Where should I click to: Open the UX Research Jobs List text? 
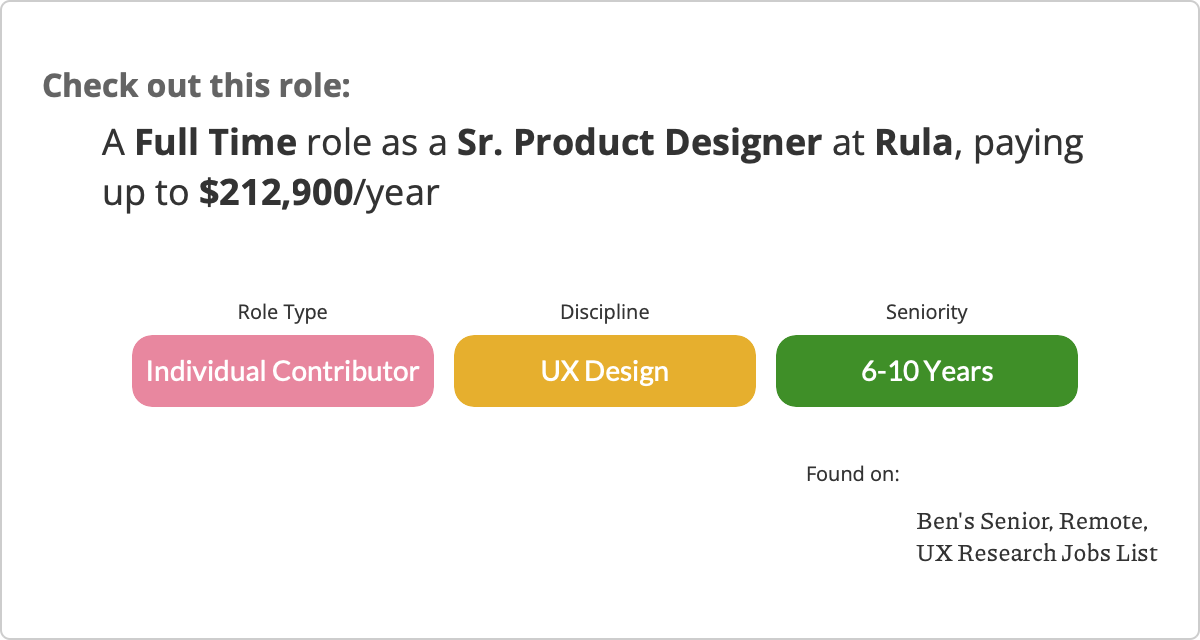pyautogui.click(x=1036, y=552)
